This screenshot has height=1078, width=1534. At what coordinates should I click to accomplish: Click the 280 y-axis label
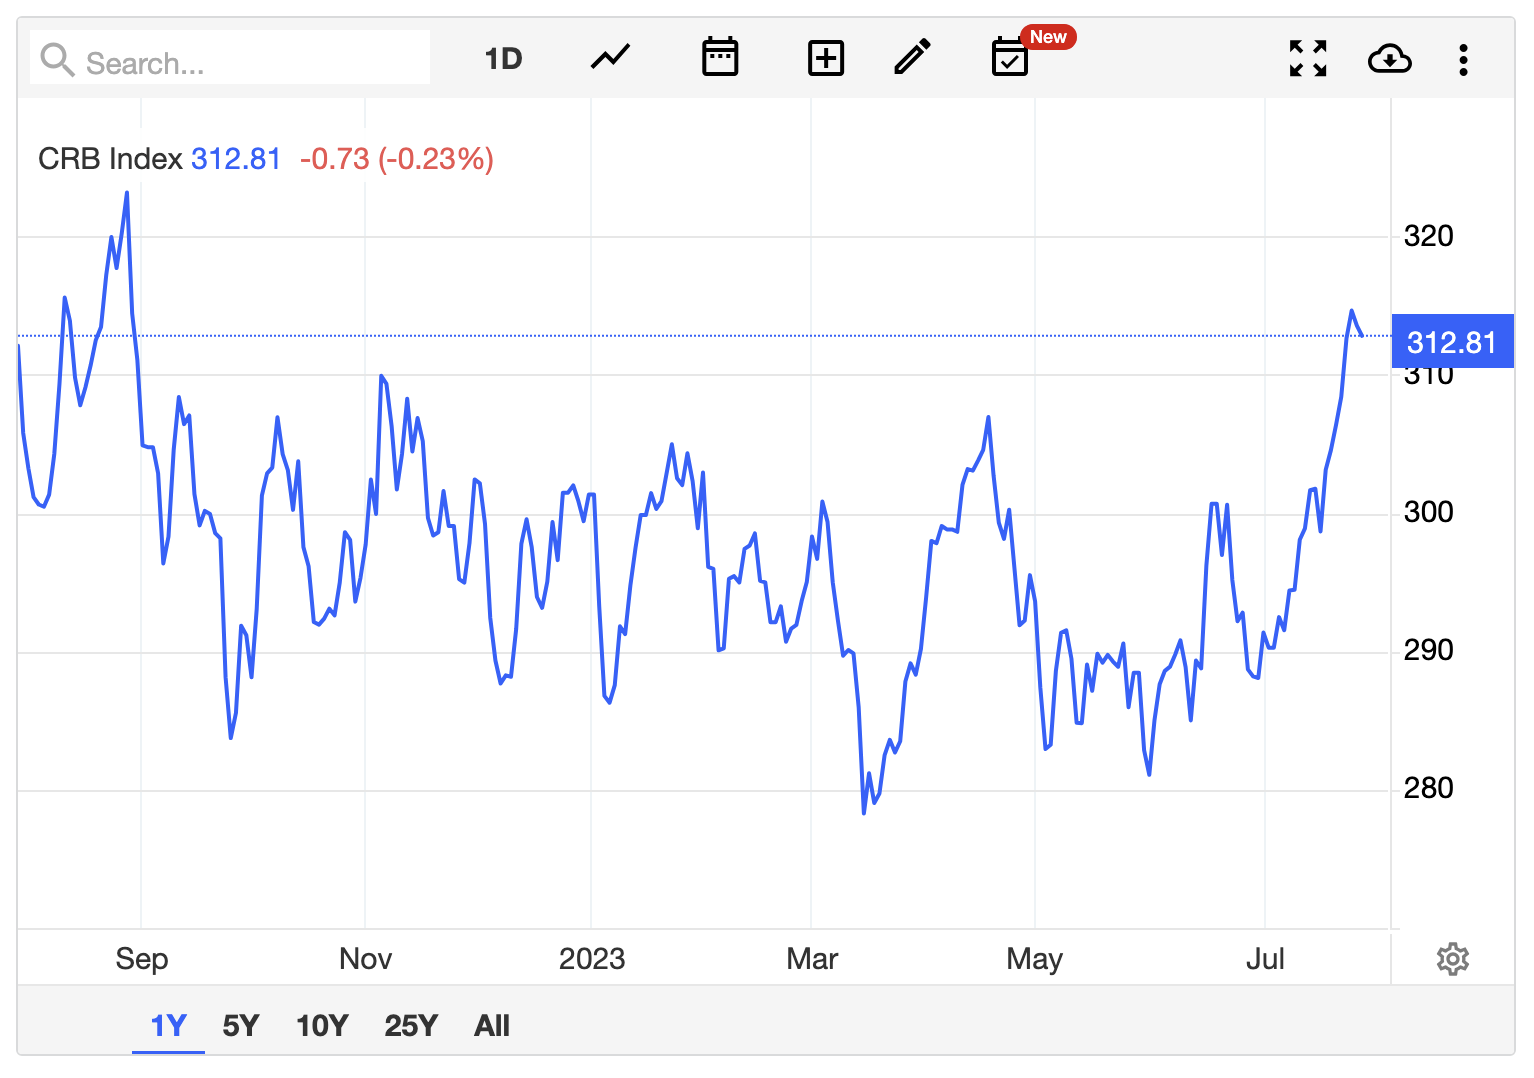pyautogui.click(x=1428, y=788)
